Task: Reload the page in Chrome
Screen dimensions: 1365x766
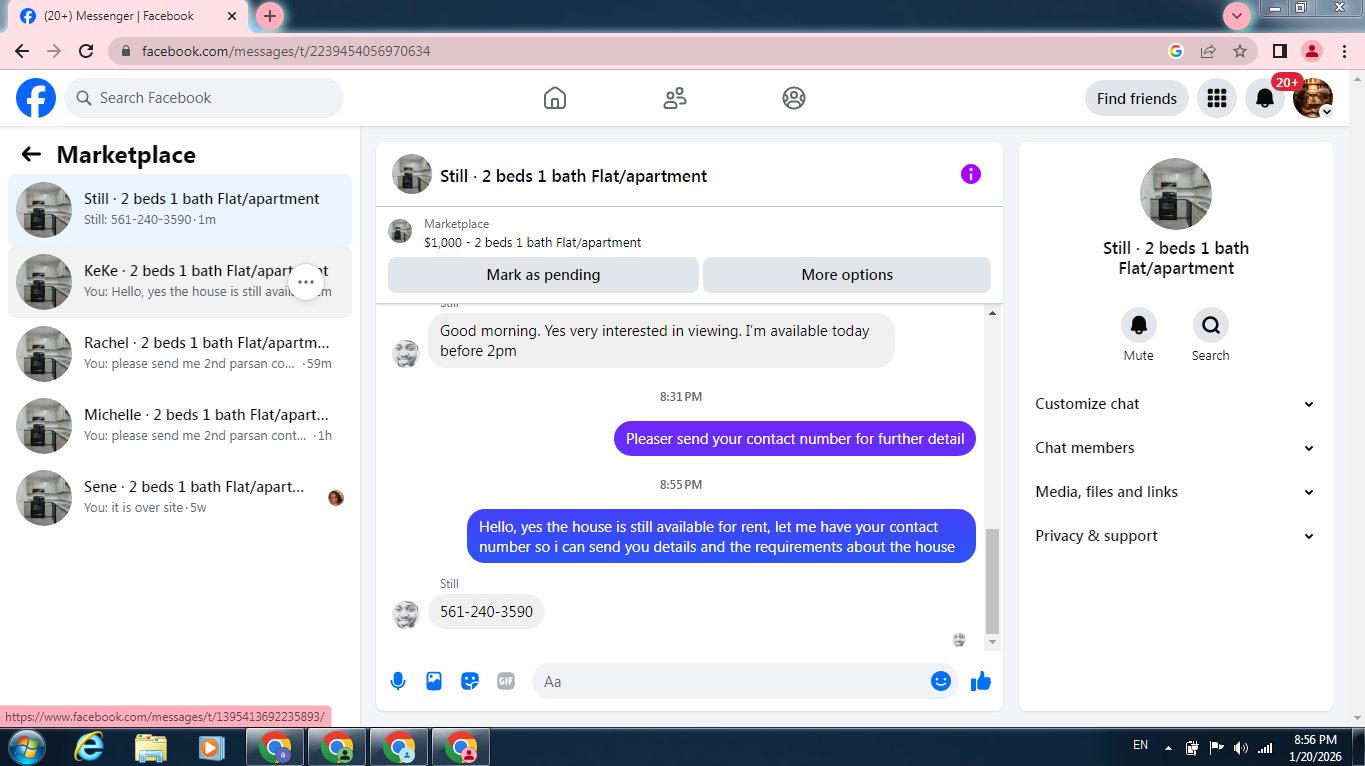Action: tap(86, 51)
